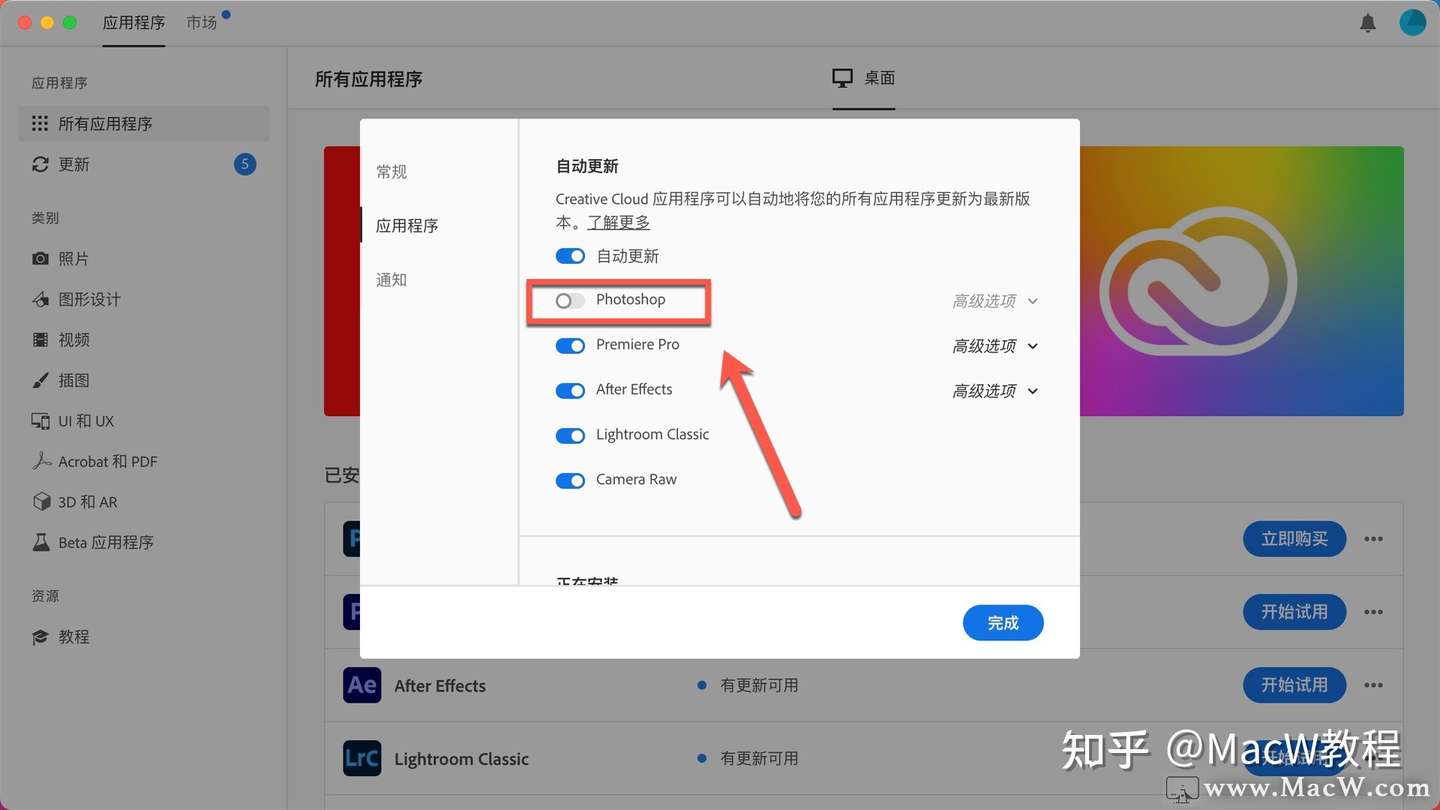Click the Learn more link

coord(619,222)
